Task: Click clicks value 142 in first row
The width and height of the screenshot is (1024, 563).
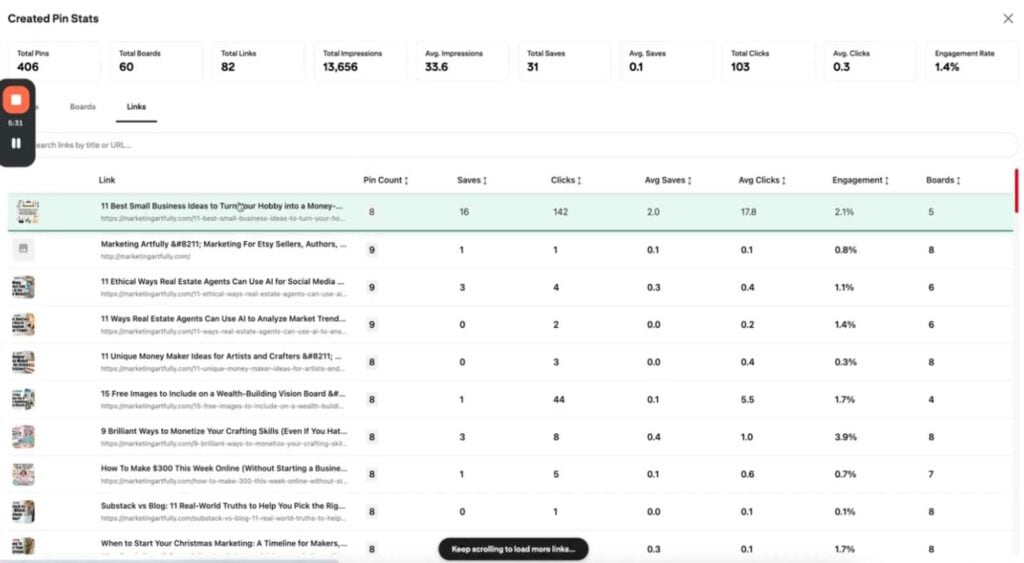Action: point(560,212)
